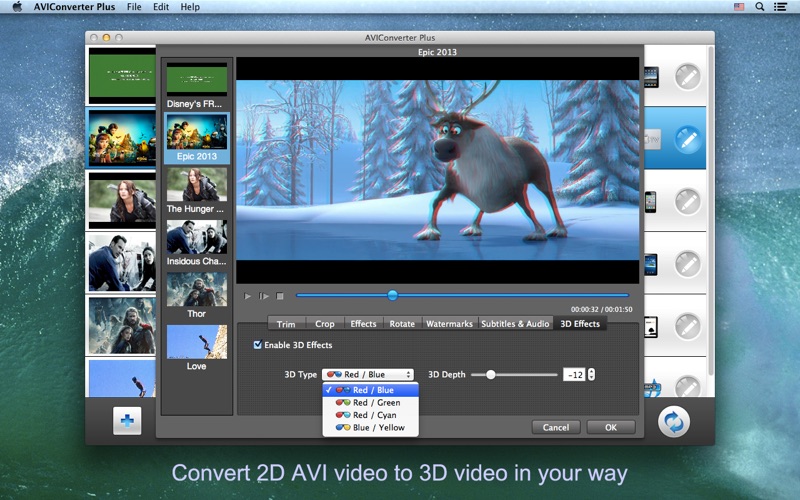Click the edit pencil icon in first row
Screen dimensions: 800x500
[687, 77]
